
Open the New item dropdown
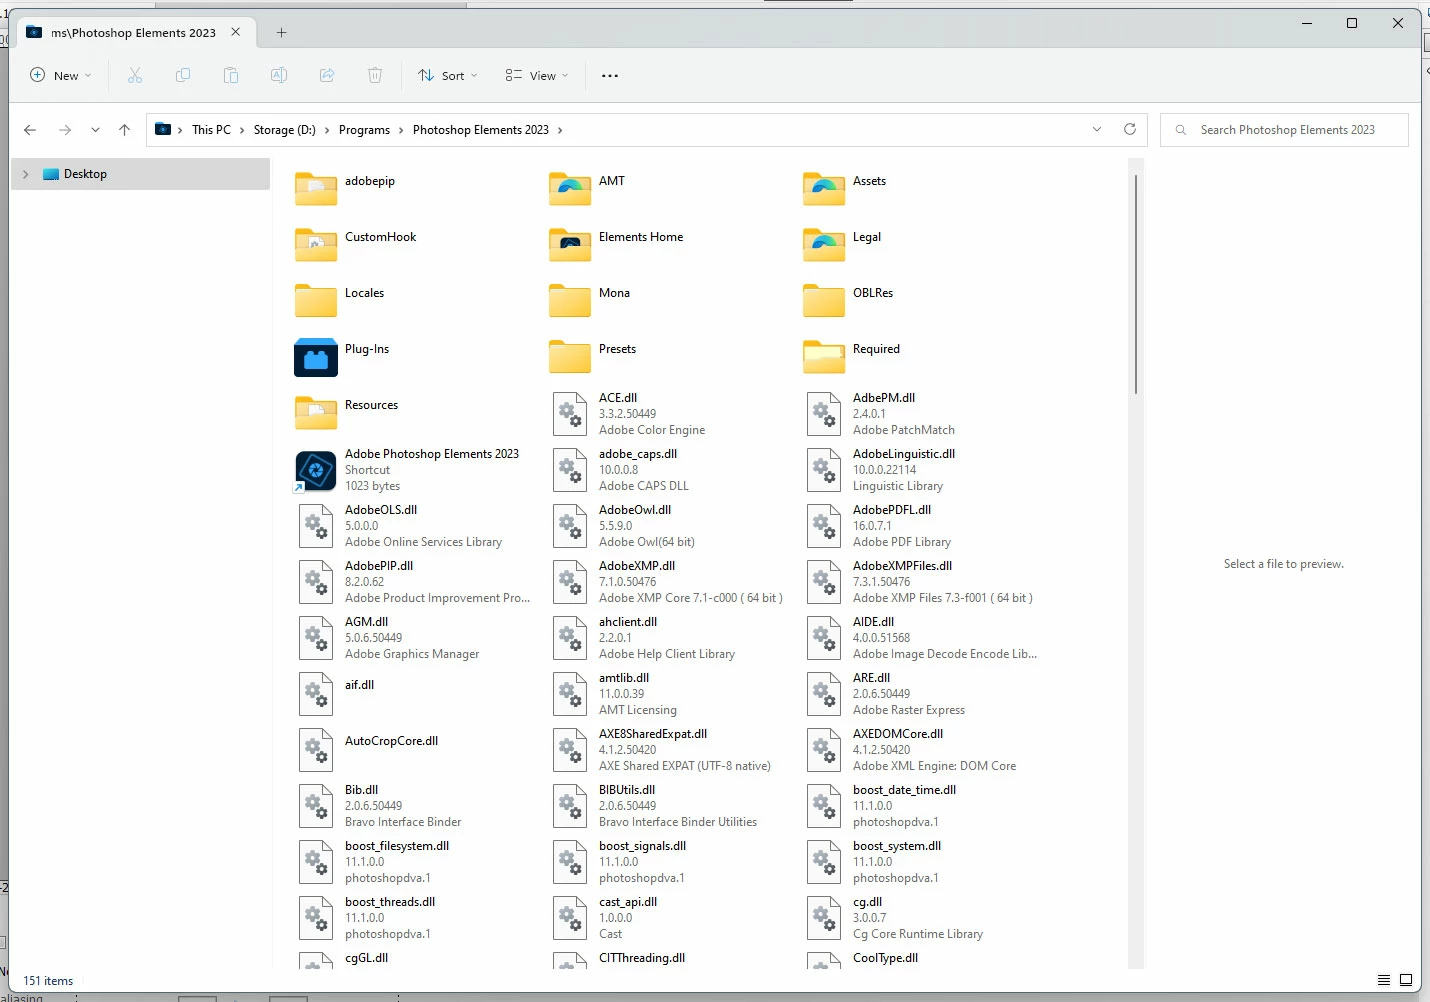pyautogui.click(x=60, y=75)
